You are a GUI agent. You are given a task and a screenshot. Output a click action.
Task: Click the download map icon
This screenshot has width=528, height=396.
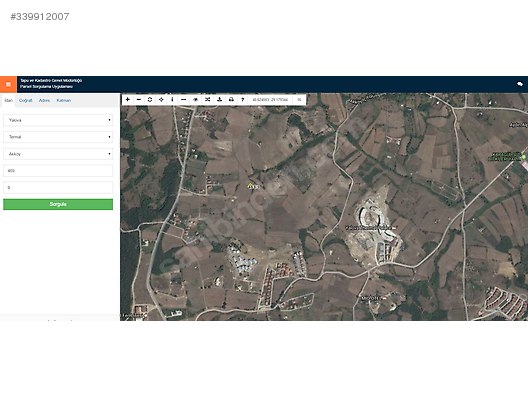tap(219, 99)
